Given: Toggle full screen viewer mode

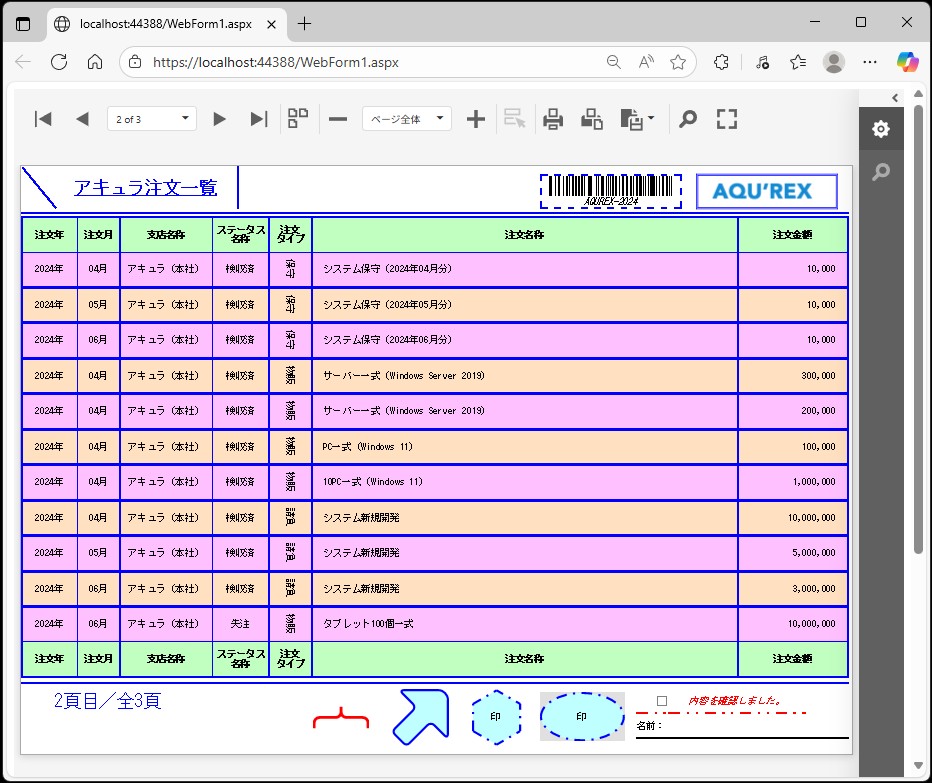Looking at the screenshot, I should (x=727, y=119).
